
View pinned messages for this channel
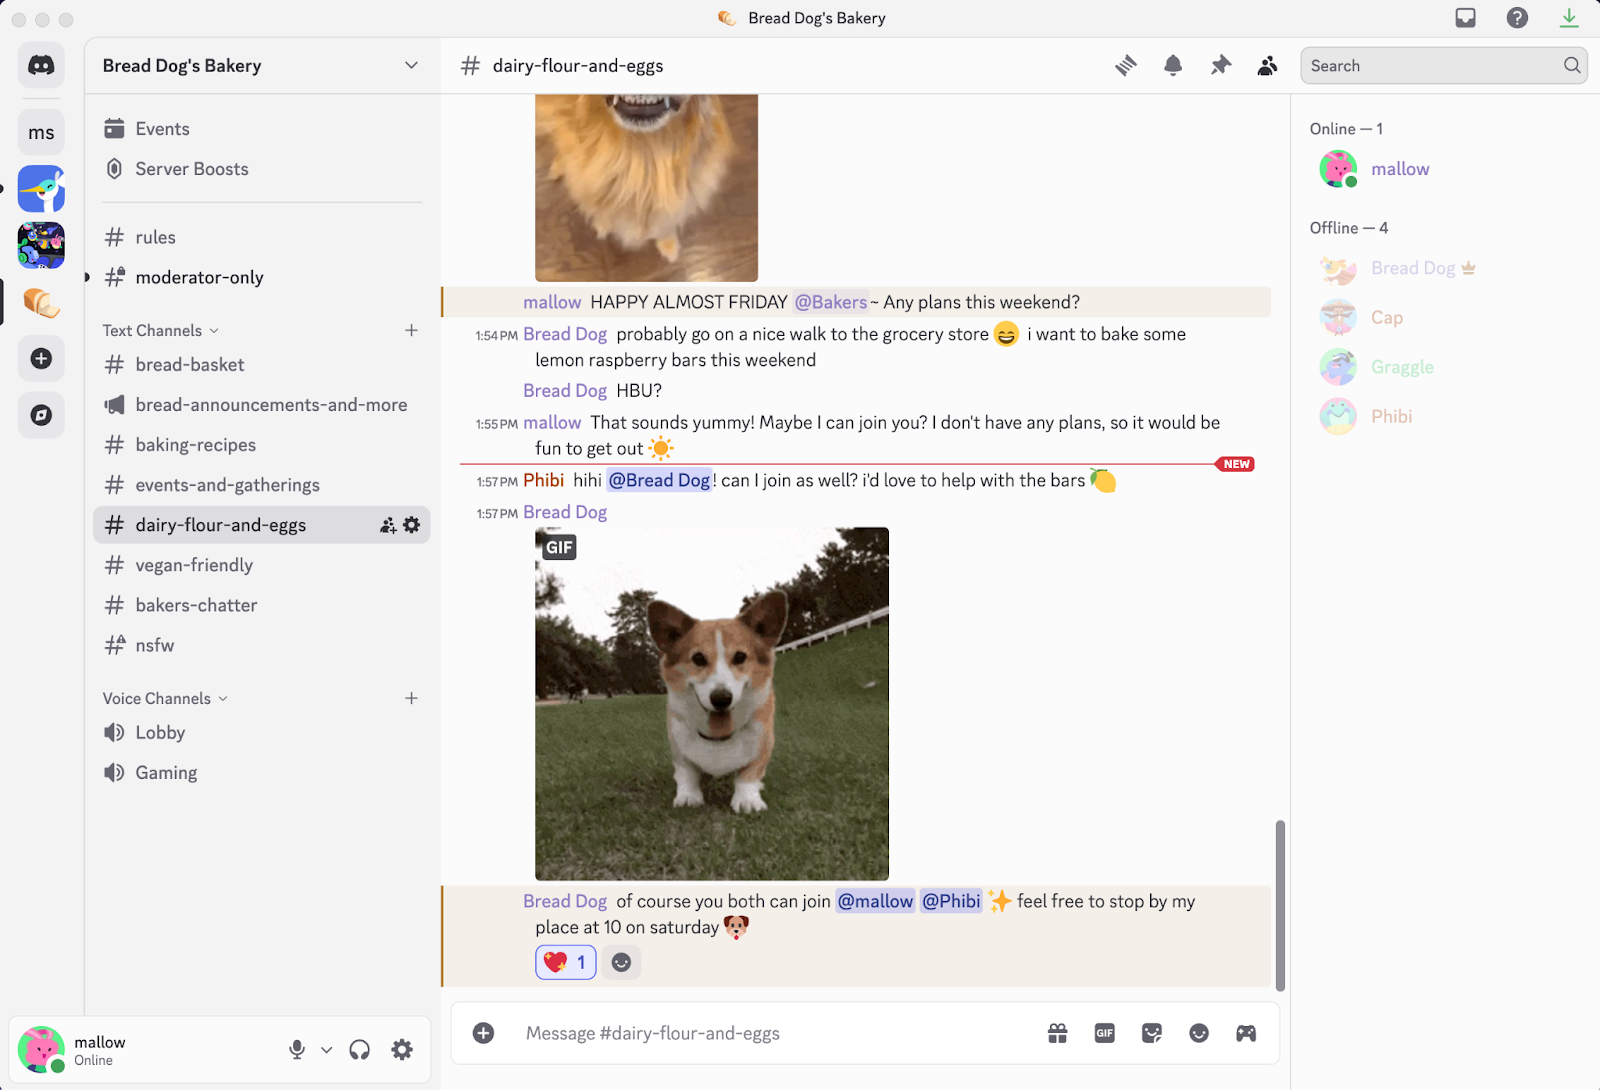1220,65
